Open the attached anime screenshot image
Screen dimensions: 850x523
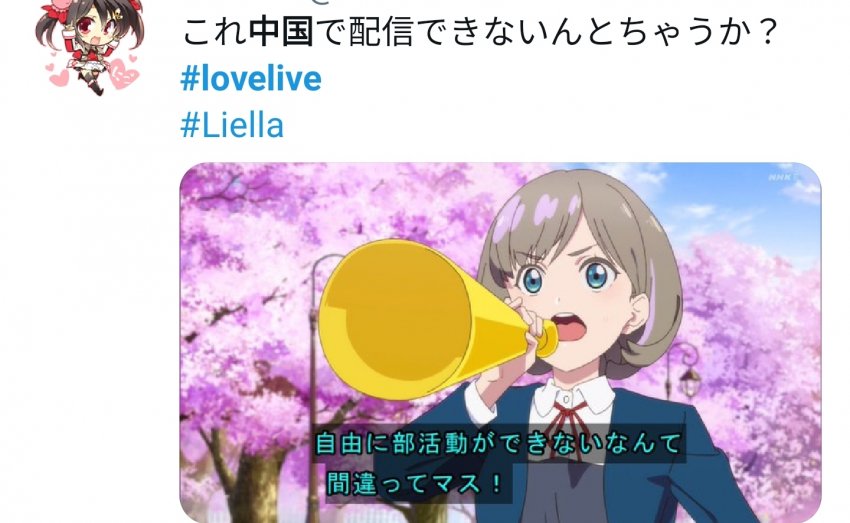(500, 343)
